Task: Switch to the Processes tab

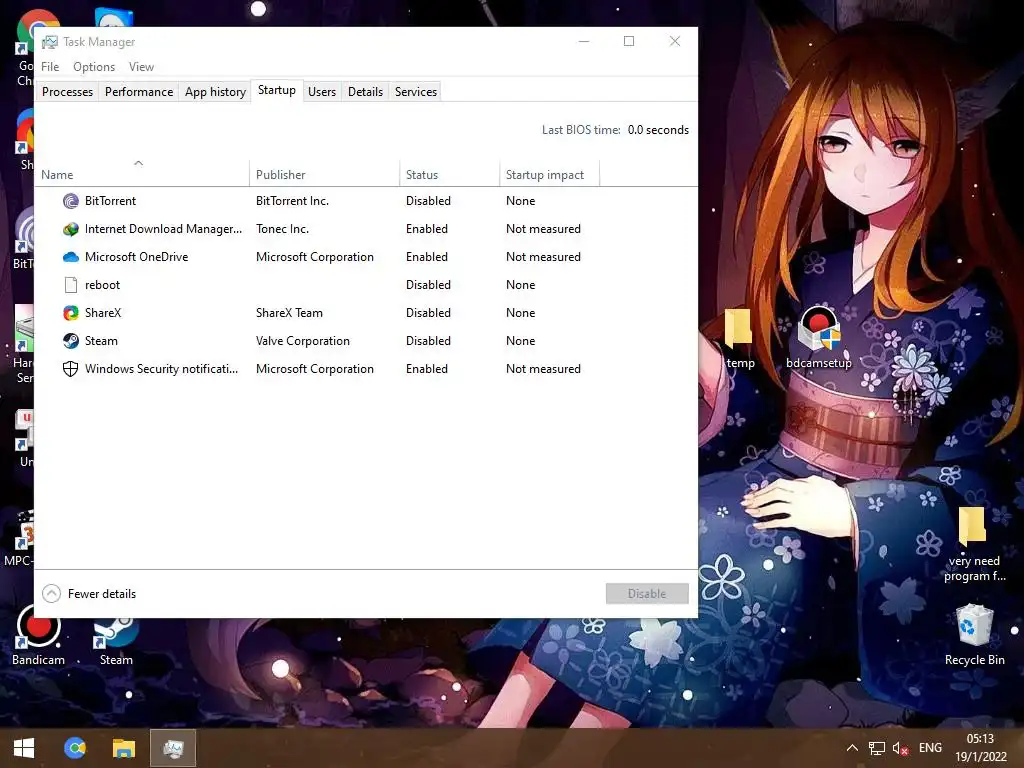Action: click(67, 92)
